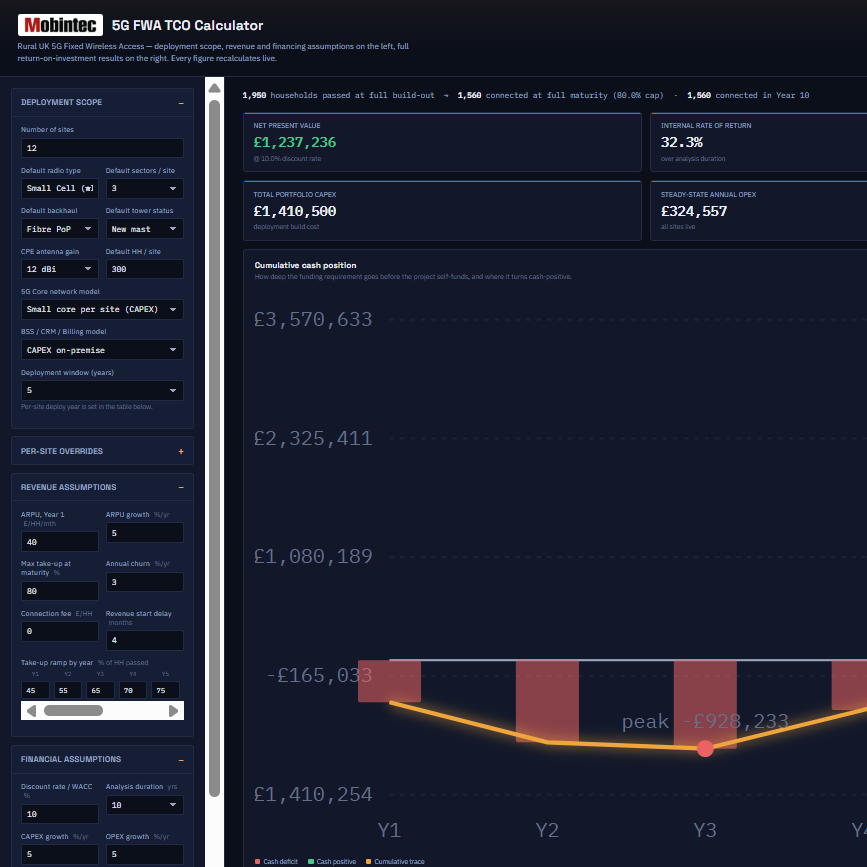
Task: Click the take-up ramp scroll left arrow
Action: pyautogui.click(x=32, y=711)
